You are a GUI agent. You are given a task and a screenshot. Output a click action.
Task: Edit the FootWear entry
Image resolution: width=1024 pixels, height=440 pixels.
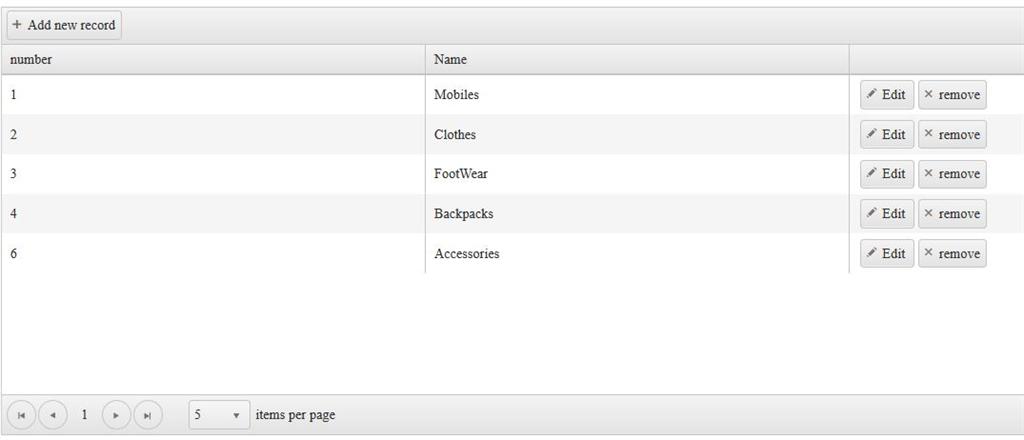886,174
